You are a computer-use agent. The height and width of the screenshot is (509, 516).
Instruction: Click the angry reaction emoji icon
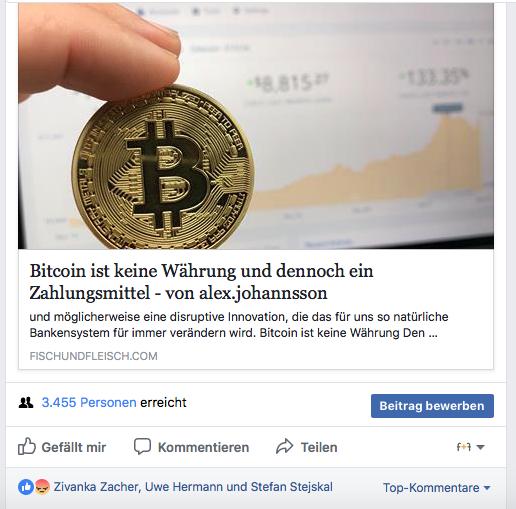pos(42,487)
